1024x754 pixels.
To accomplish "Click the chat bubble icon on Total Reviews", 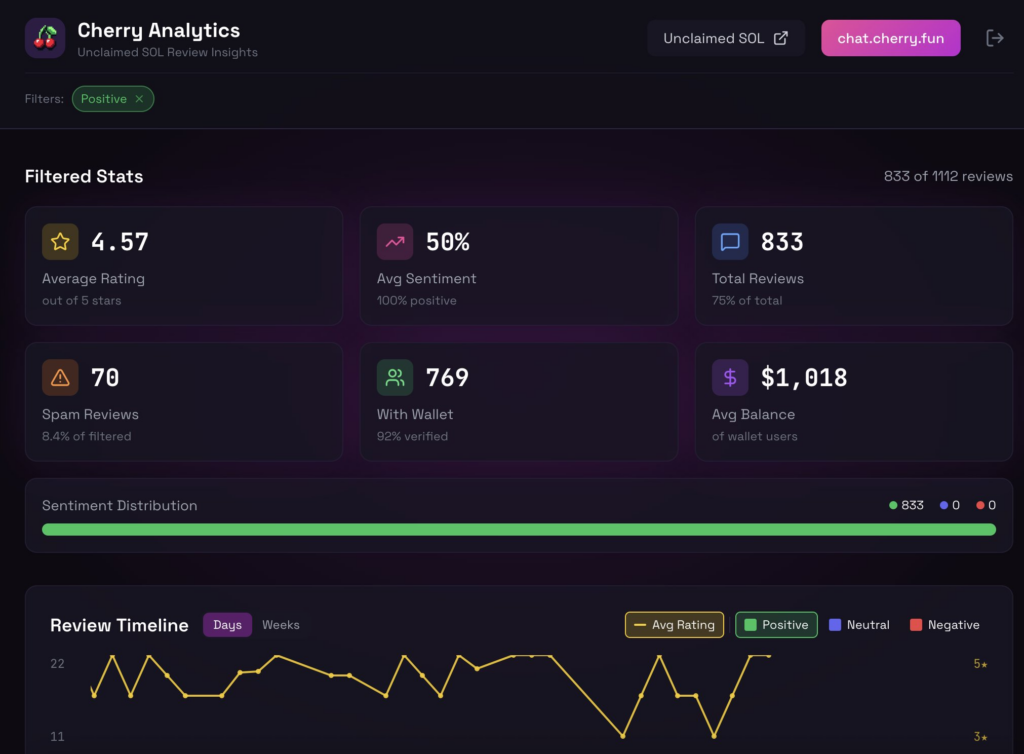I will (x=730, y=241).
